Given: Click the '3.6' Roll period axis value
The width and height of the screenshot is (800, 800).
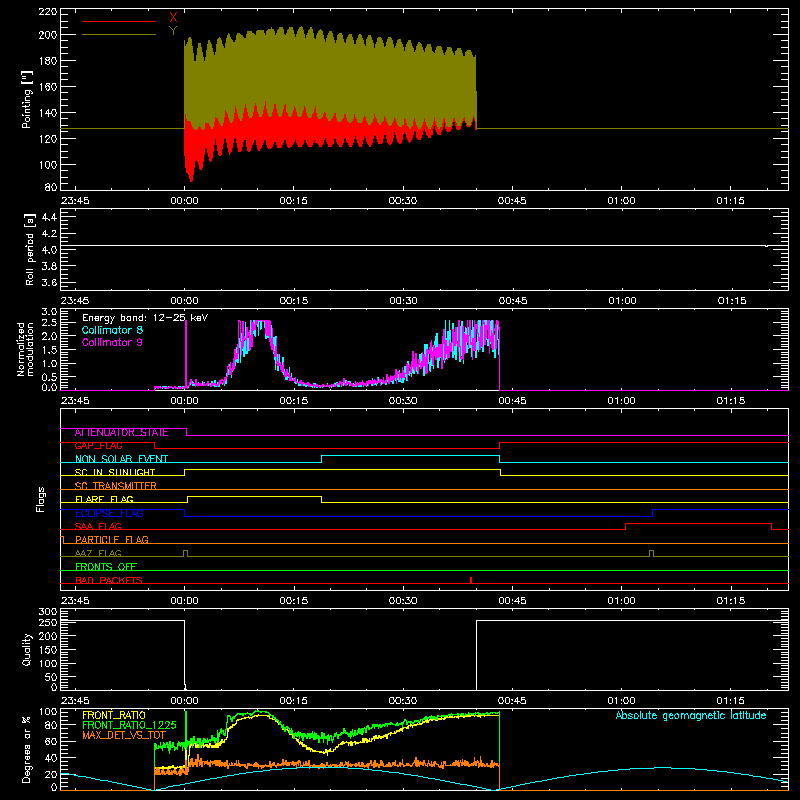Looking at the screenshot, I should click(49, 283).
